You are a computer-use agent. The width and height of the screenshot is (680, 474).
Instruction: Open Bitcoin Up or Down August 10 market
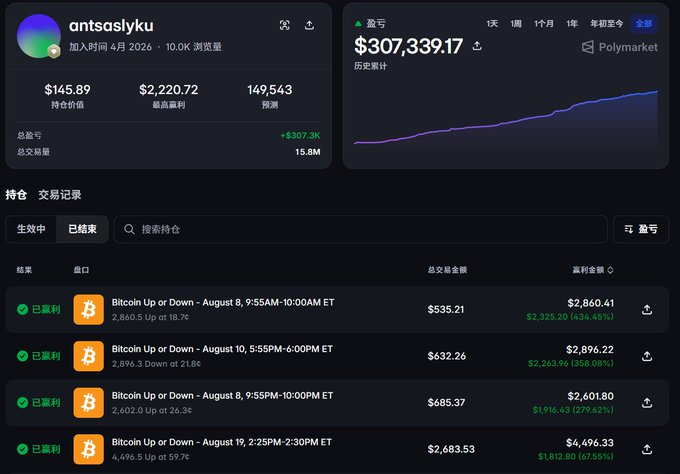pyautogui.click(x=222, y=349)
